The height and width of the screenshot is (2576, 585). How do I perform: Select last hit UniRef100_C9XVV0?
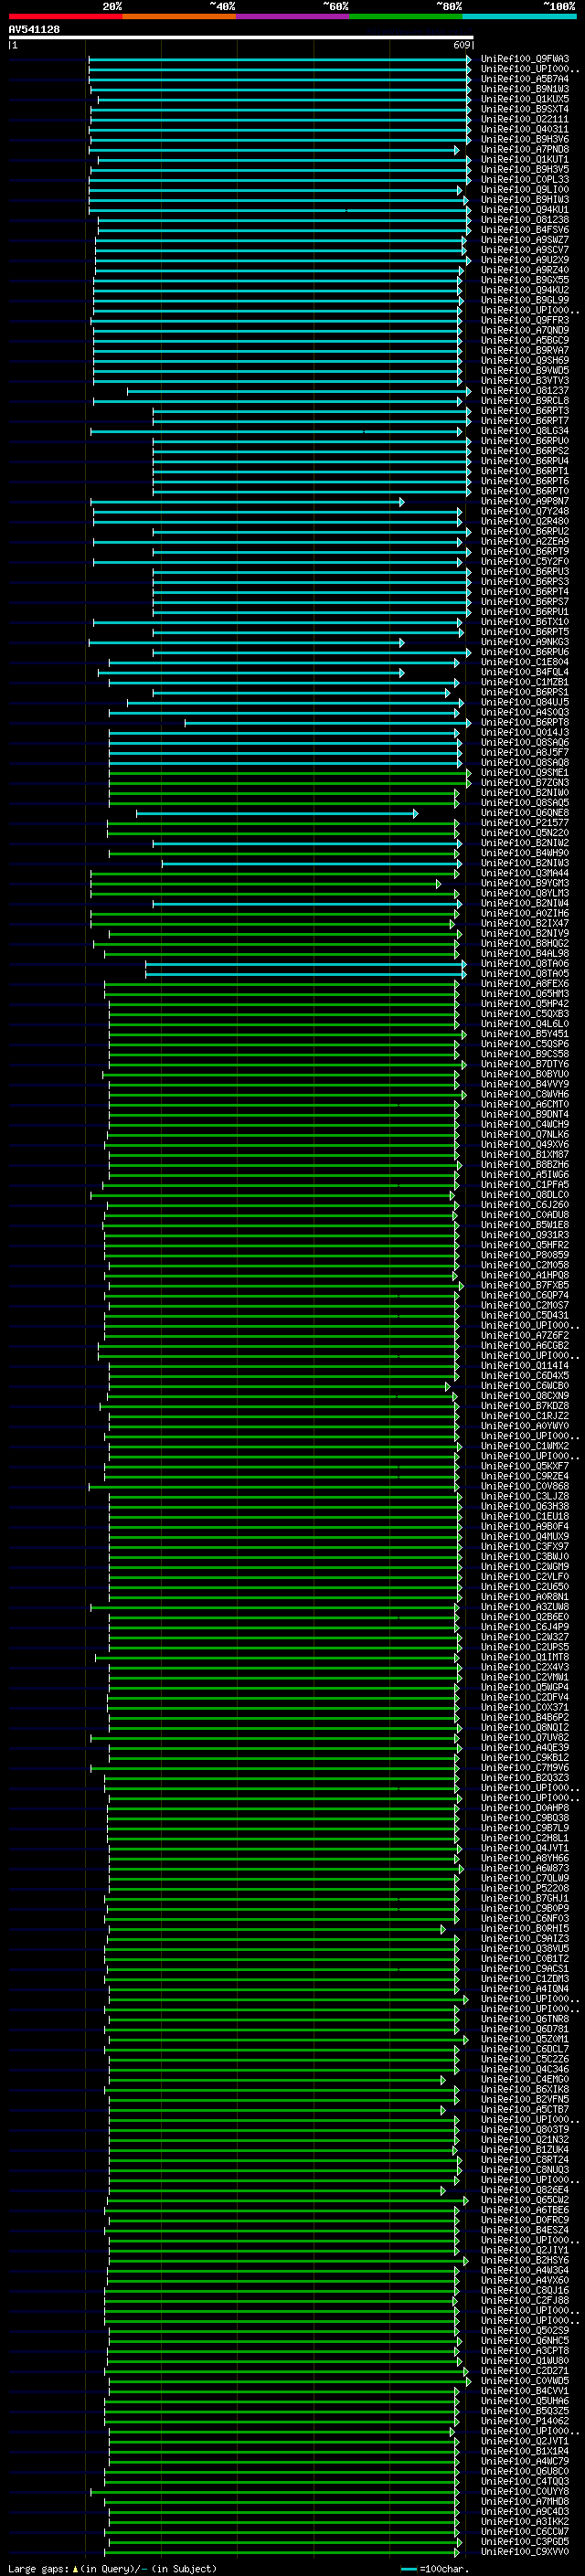[525, 2552]
